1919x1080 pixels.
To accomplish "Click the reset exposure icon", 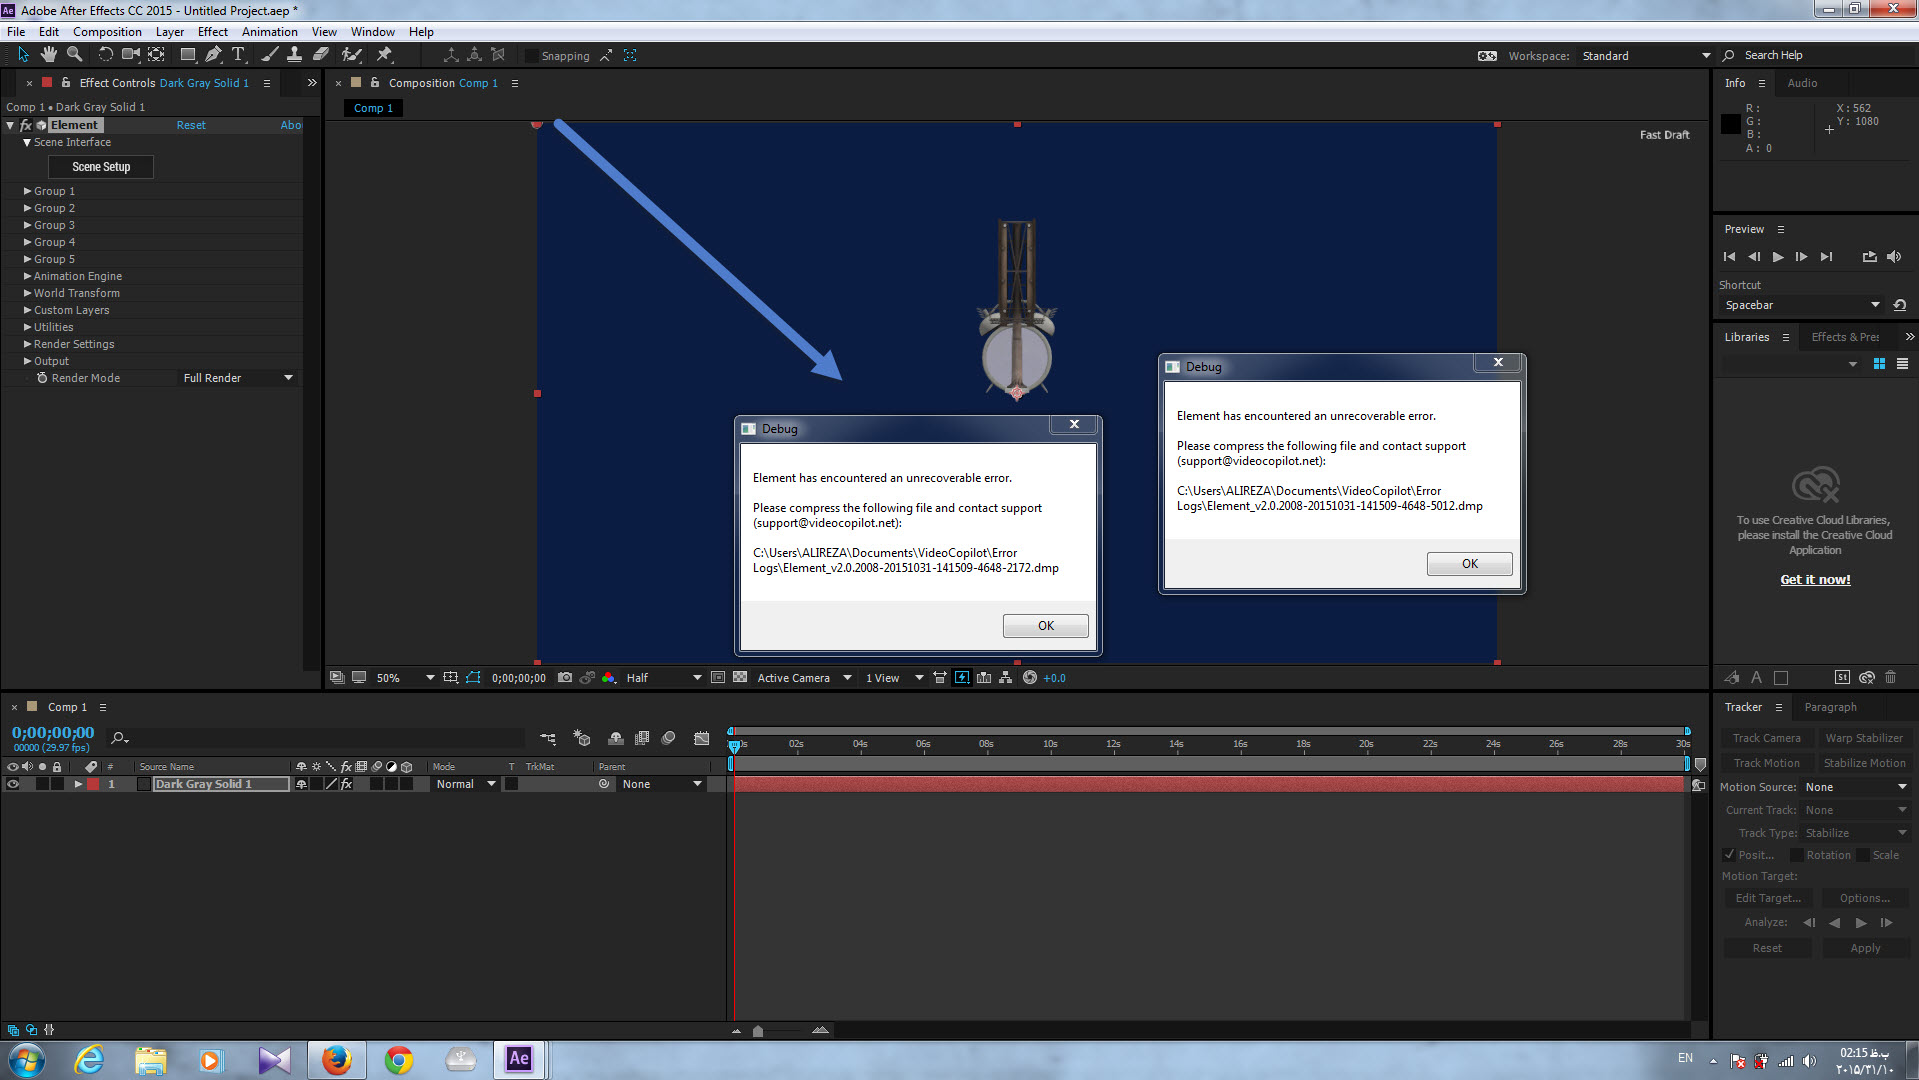I will pos(1030,678).
